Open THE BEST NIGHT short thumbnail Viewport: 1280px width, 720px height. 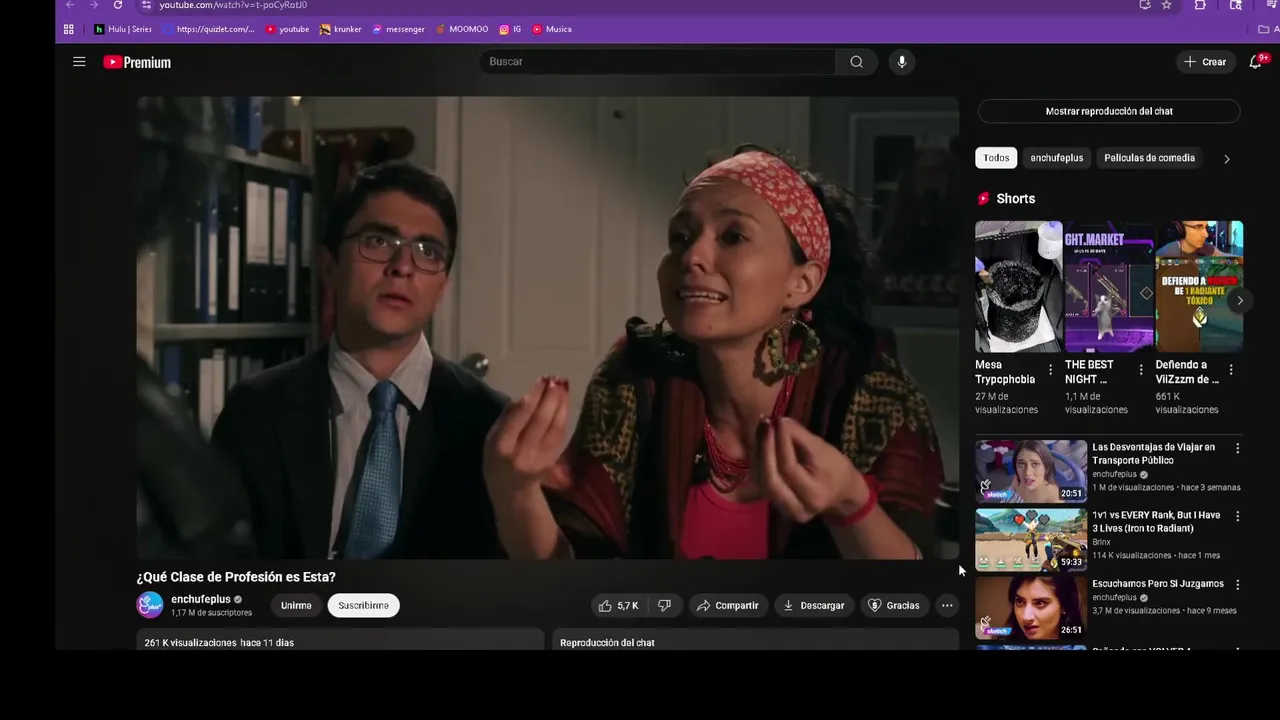[x=1109, y=286]
